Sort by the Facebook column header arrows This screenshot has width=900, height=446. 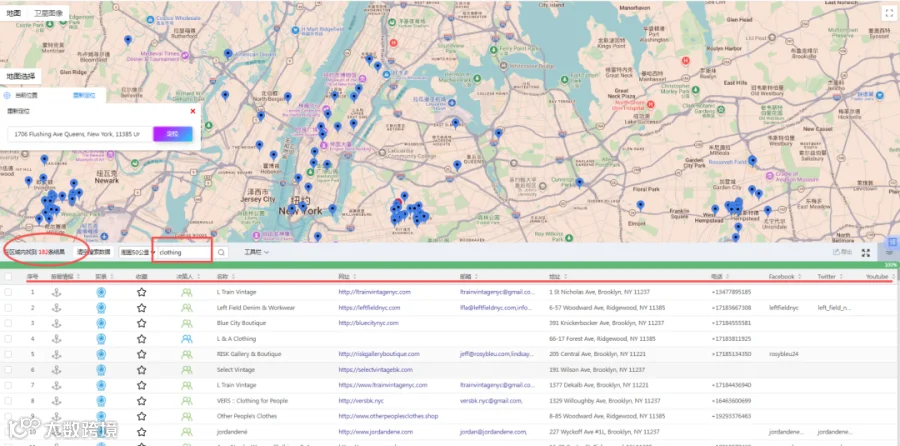point(798,277)
